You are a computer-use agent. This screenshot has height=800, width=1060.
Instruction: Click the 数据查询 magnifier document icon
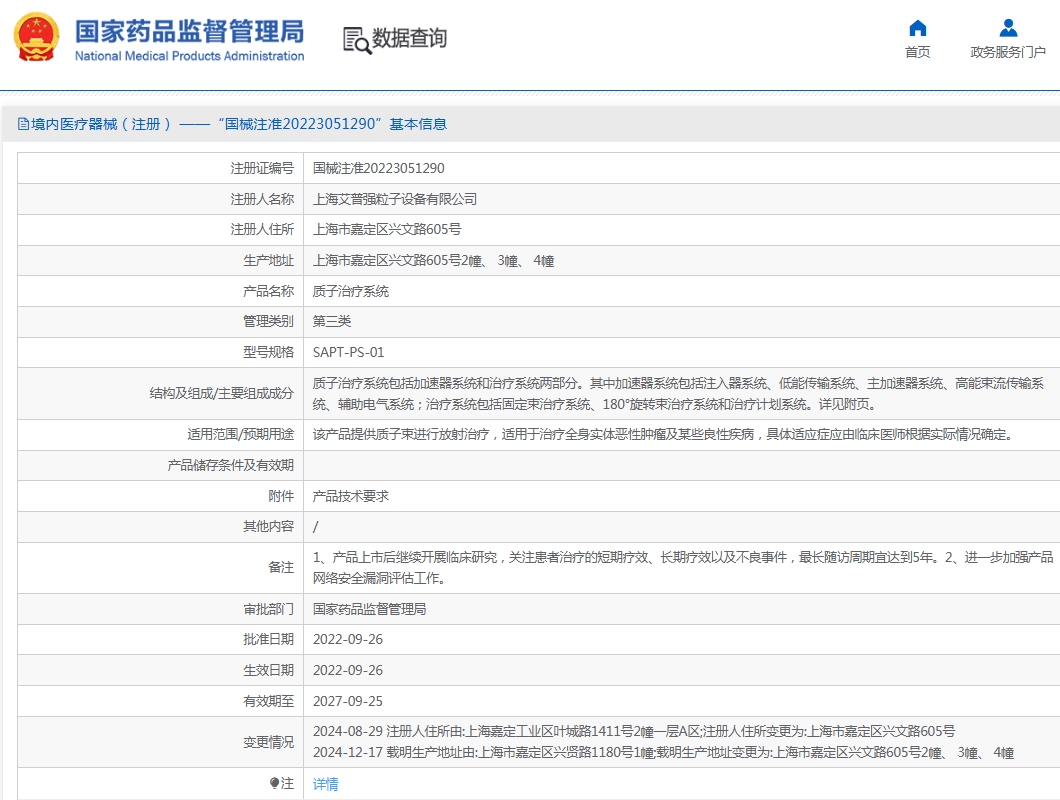[357, 40]
